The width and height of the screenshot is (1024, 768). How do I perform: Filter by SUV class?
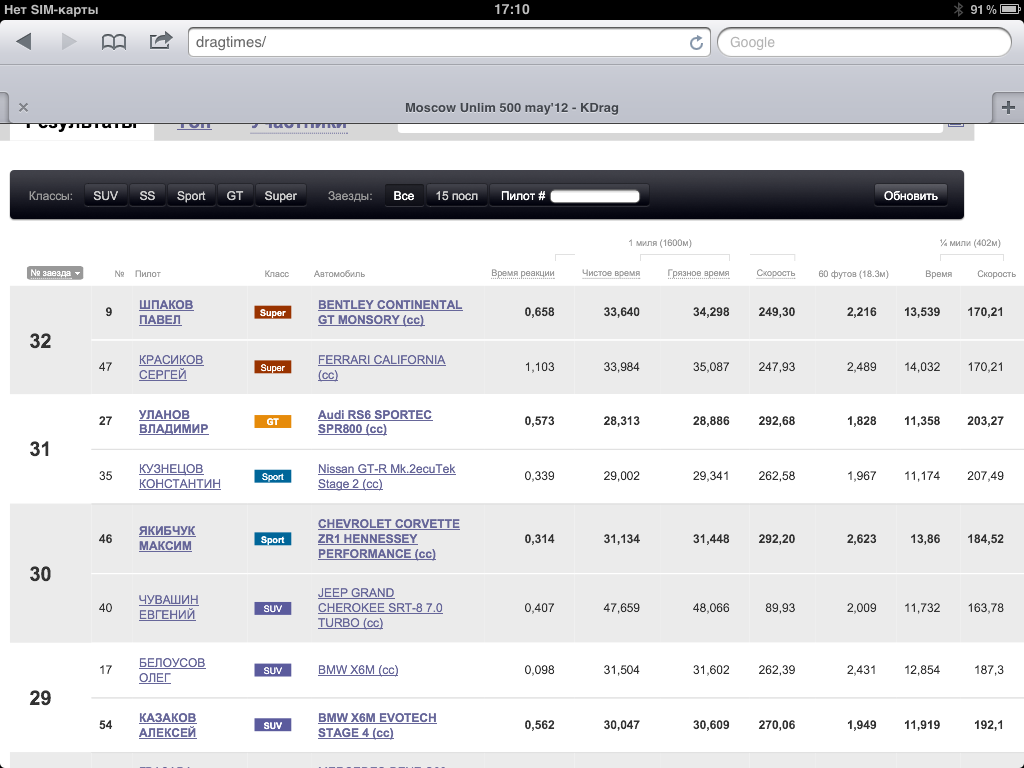pos(105,196)
